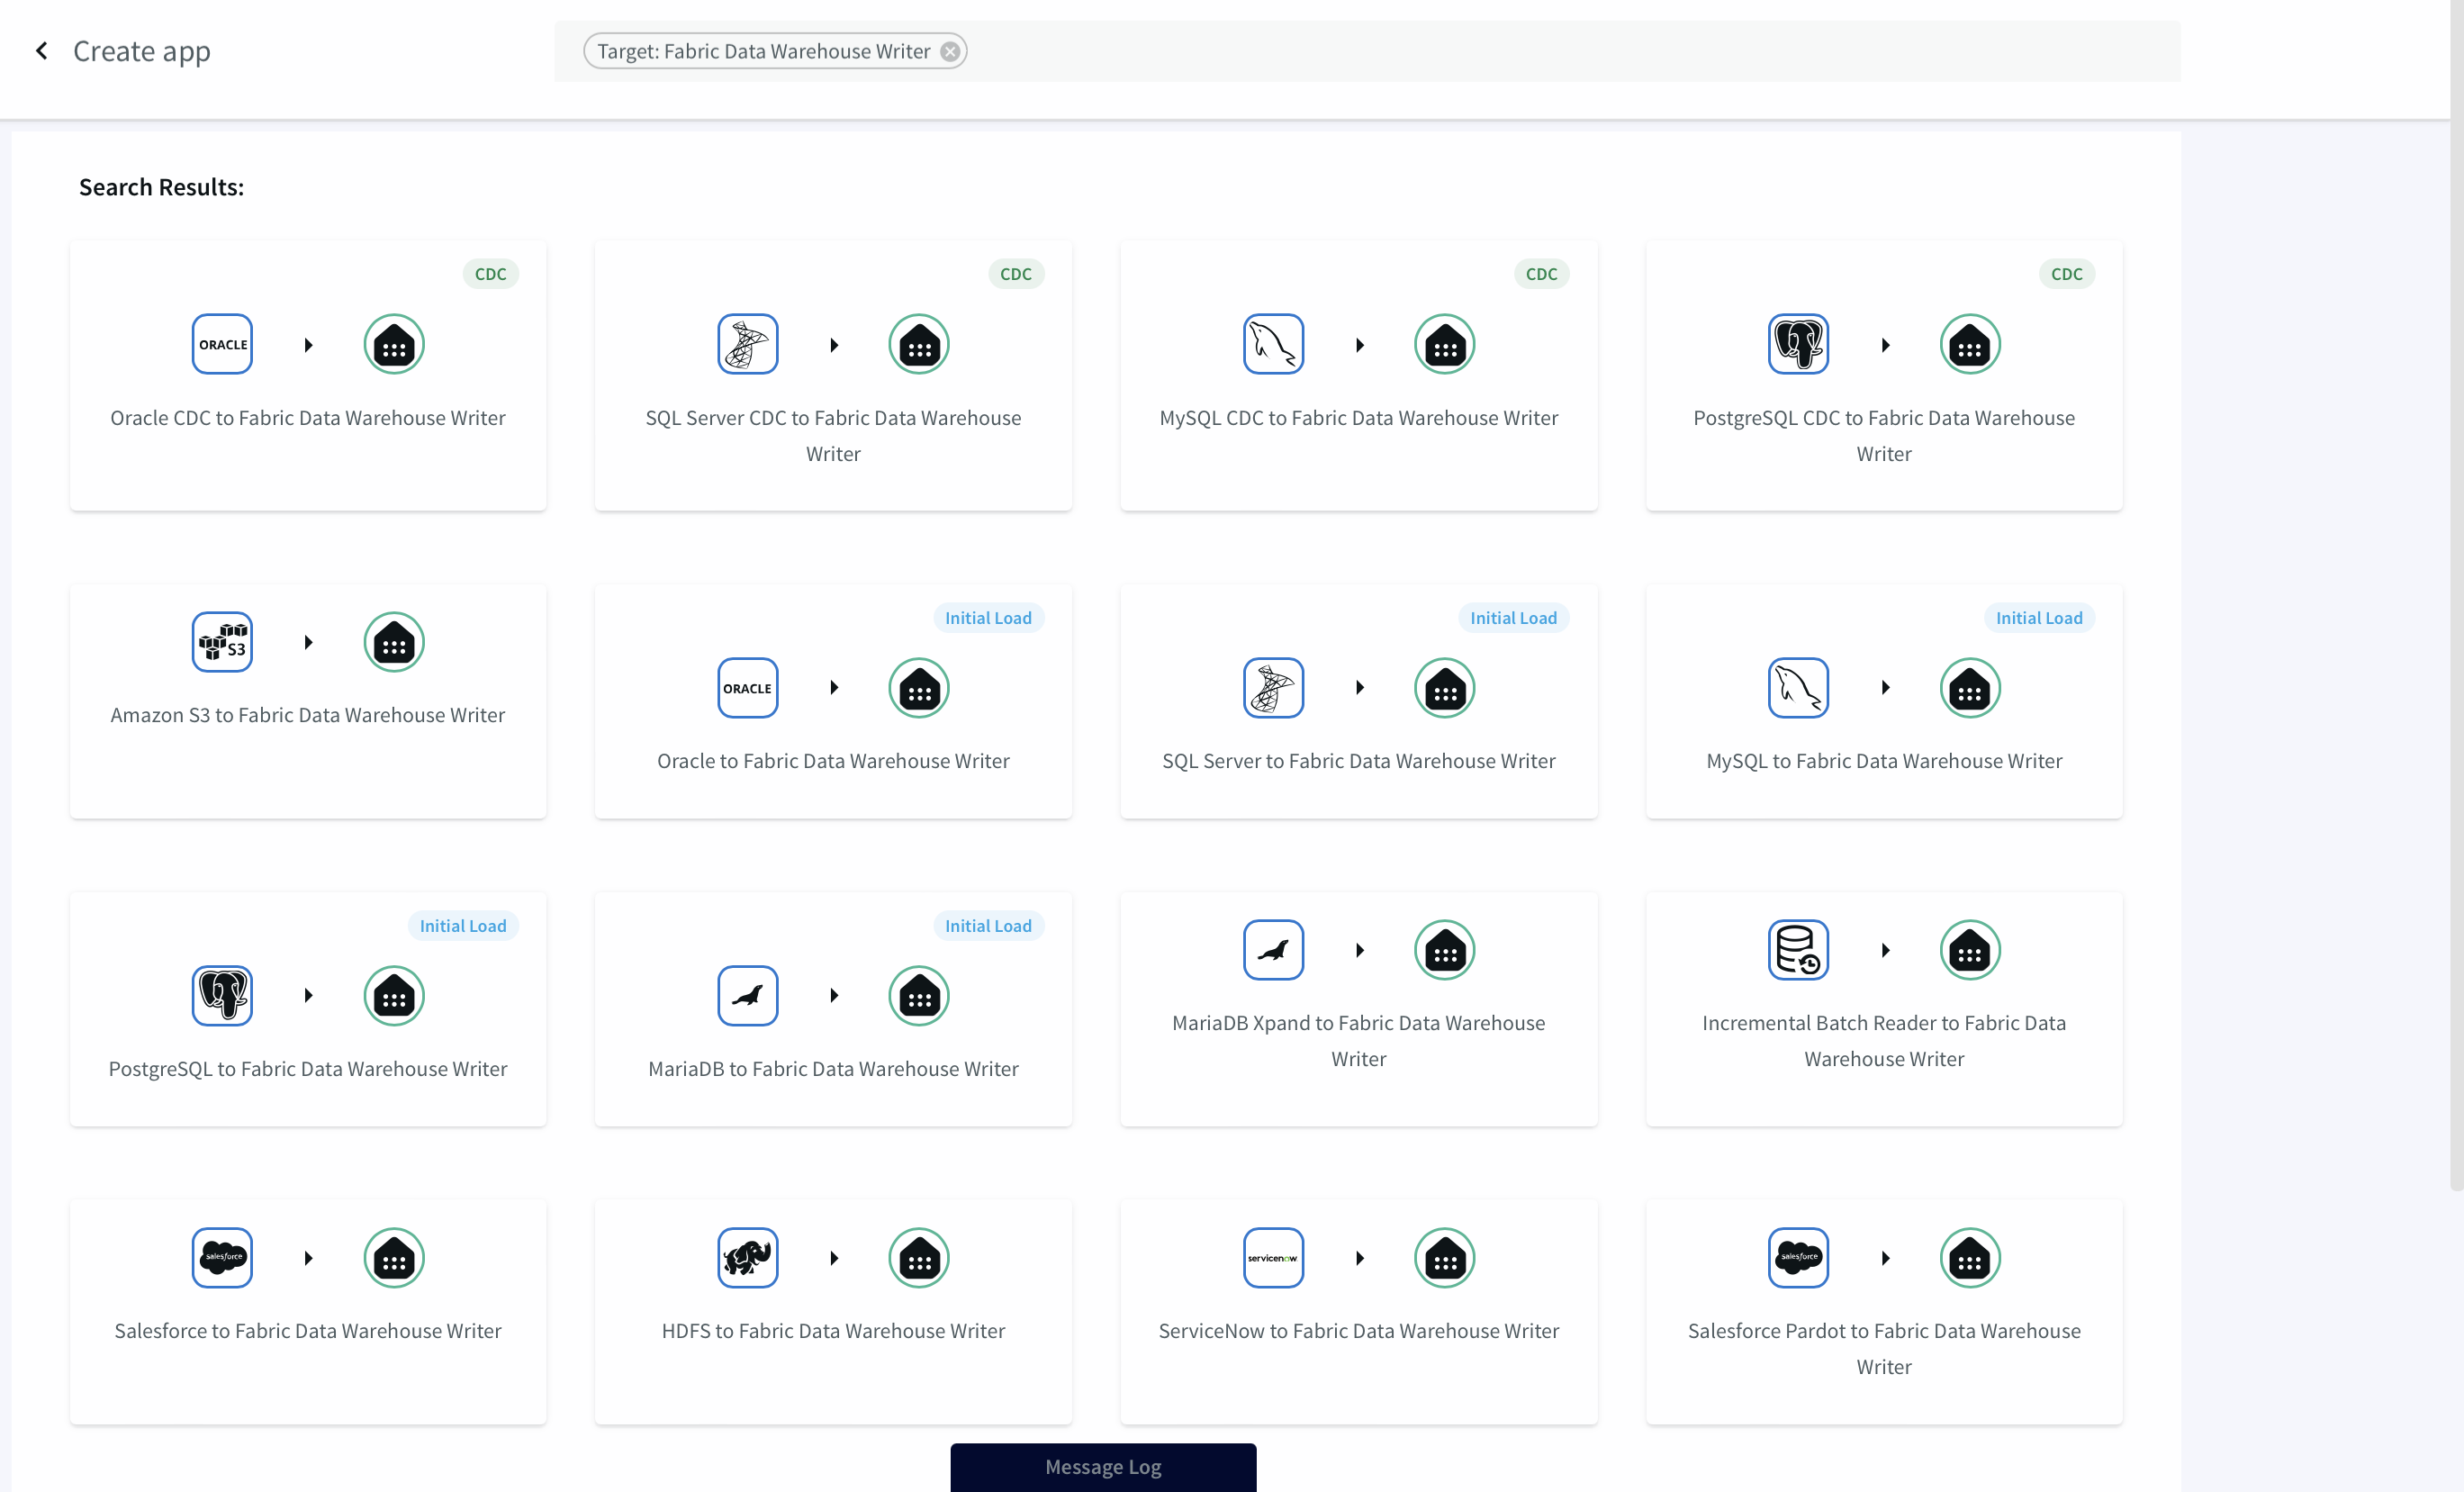Select the MariaDB Xpand seal icon
Viewport: 2464px width, 1492px height.
(1272, 949)
